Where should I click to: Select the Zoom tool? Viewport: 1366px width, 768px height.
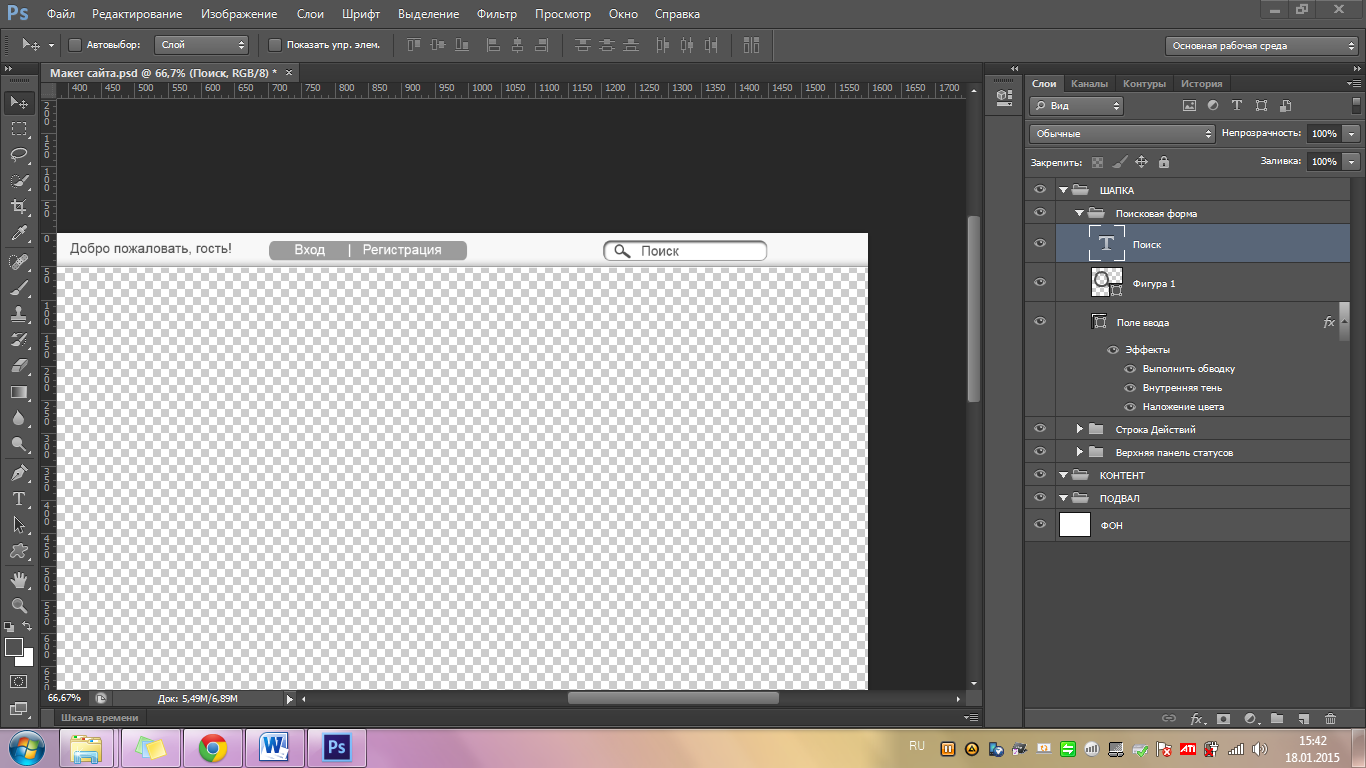pos(19,605)
